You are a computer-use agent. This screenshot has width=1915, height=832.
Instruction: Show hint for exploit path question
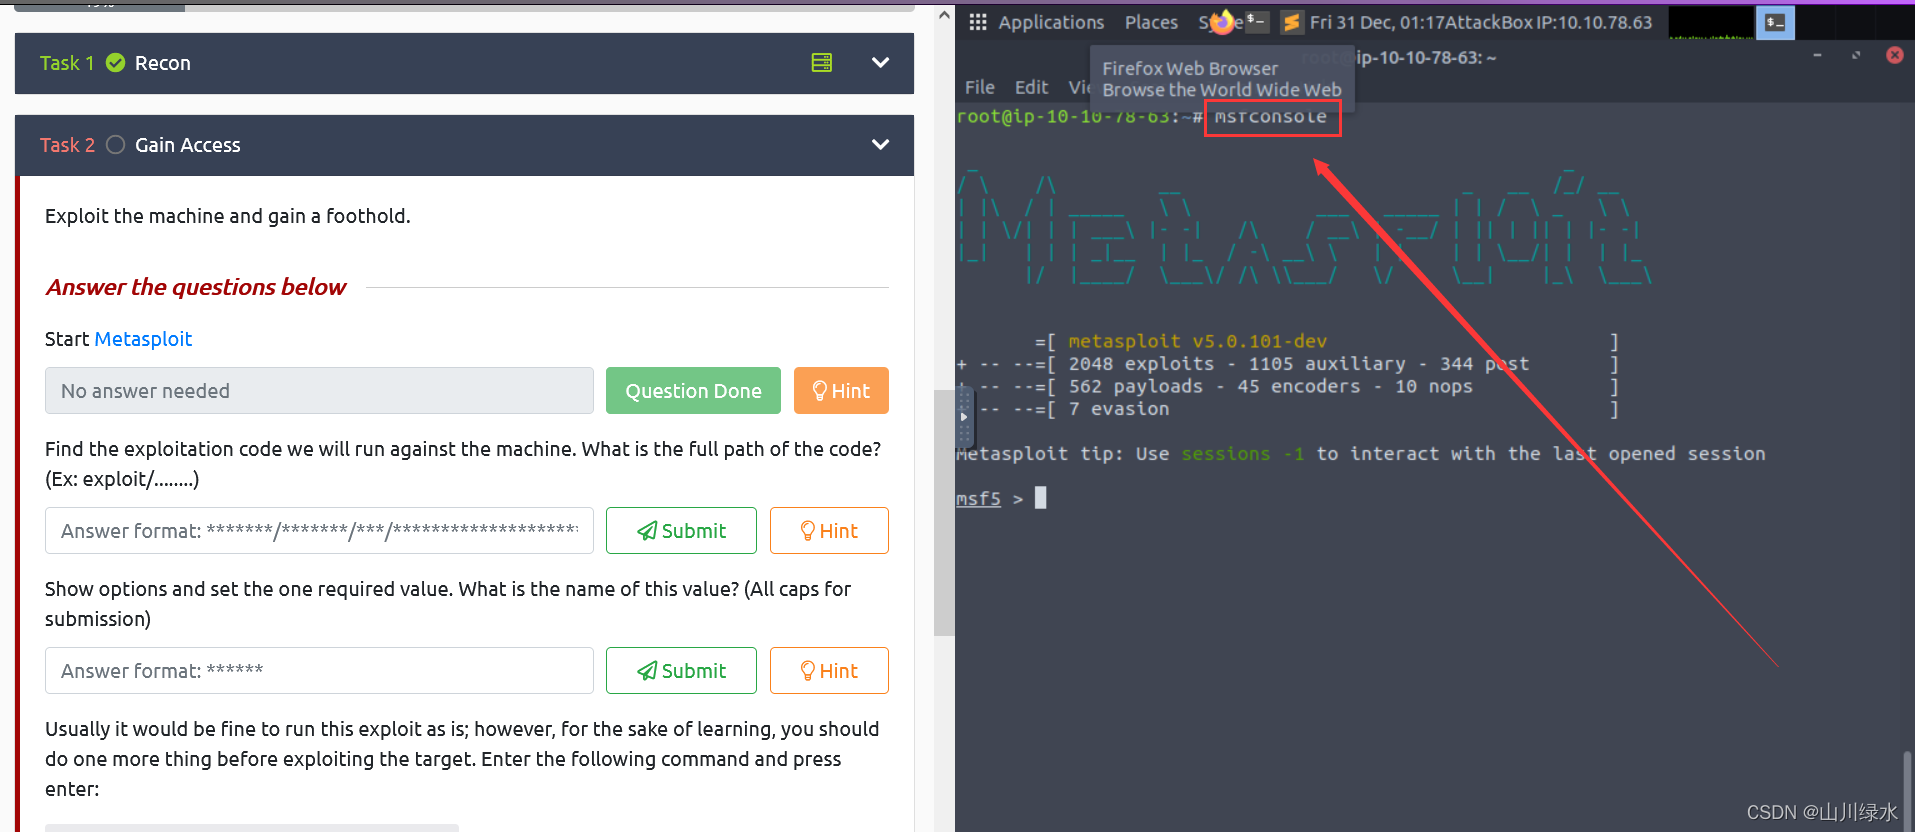[829, 531]
